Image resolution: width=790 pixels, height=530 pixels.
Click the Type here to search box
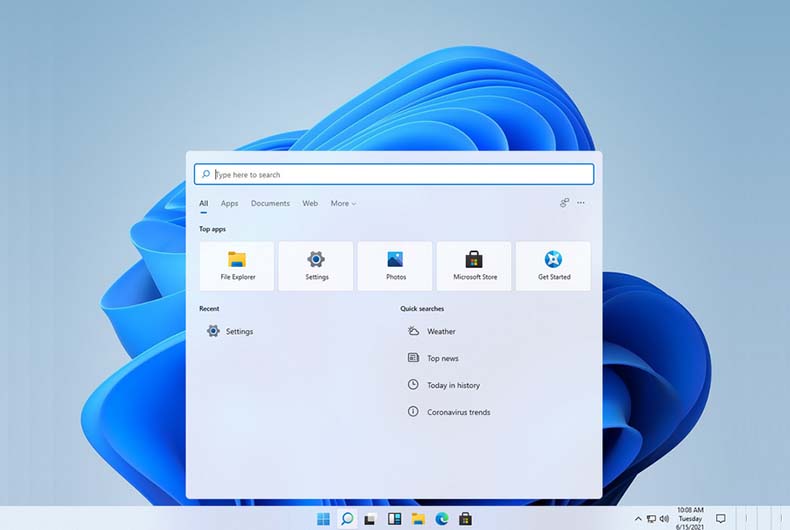[394, 175]
